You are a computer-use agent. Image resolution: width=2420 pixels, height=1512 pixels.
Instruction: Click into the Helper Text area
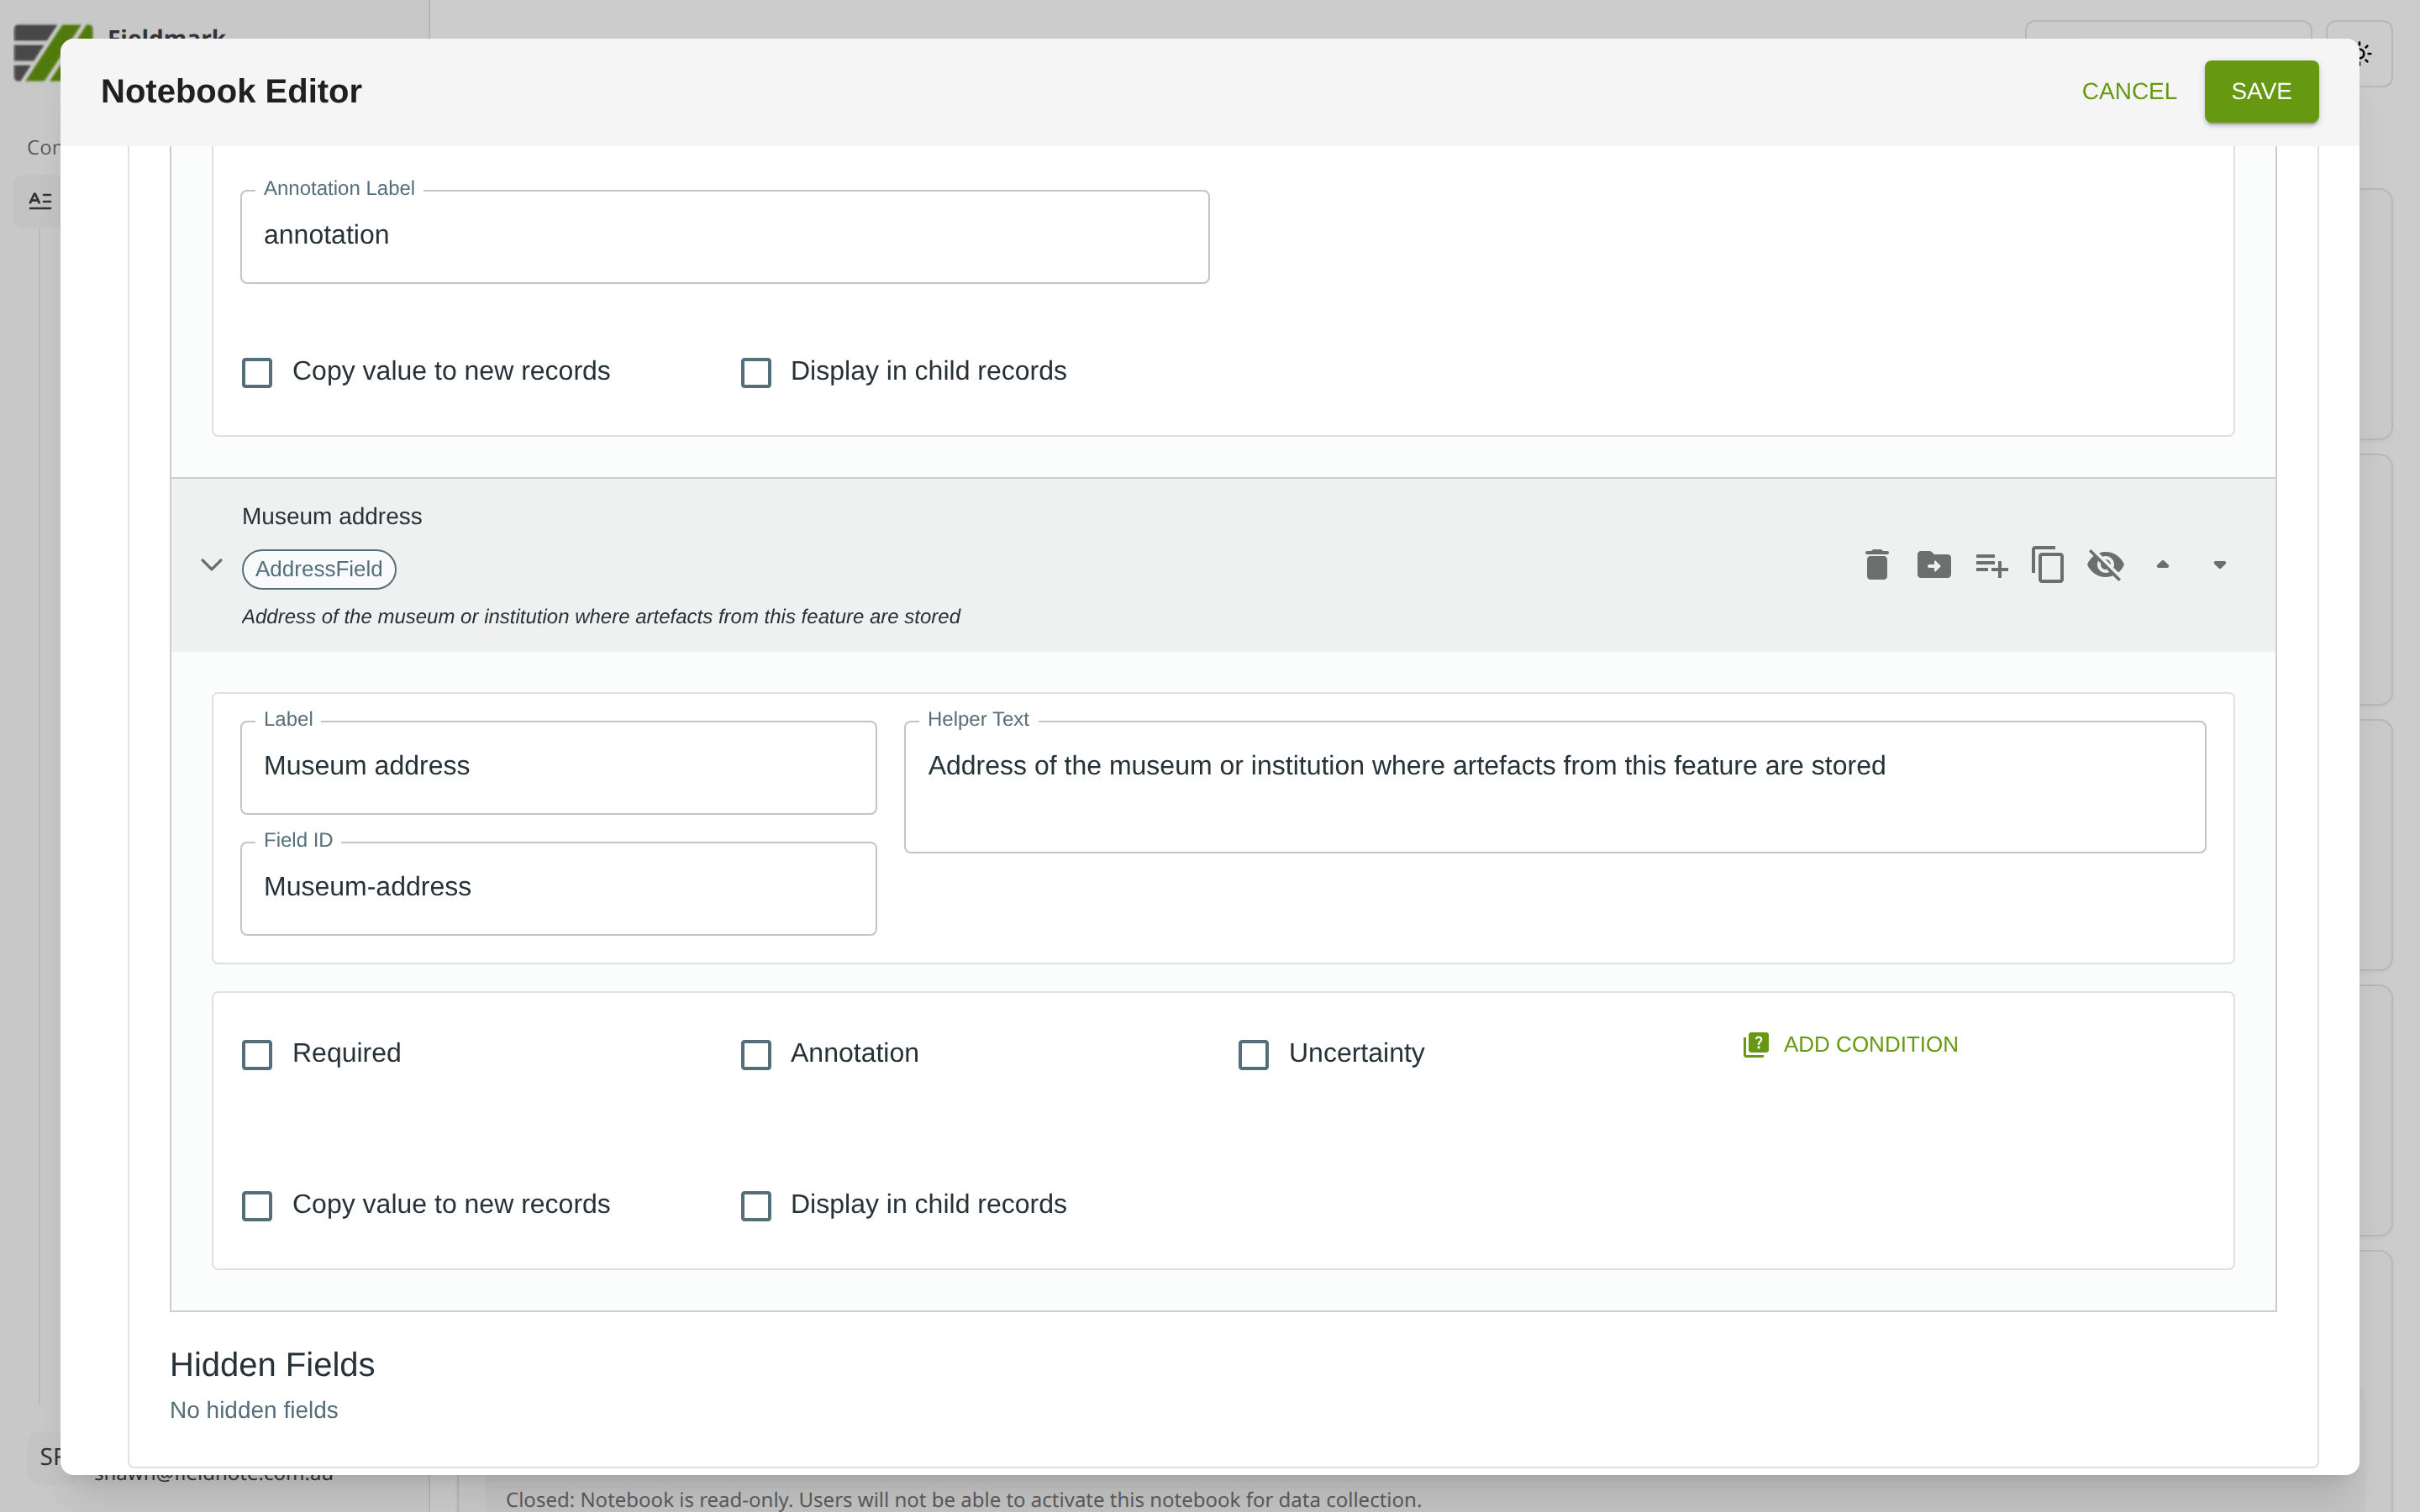coord(1554,786)
